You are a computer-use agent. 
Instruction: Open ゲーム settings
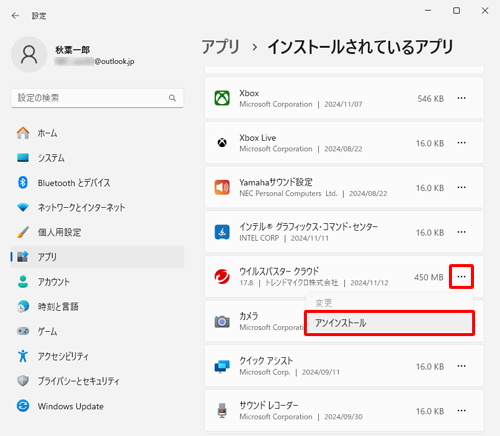[x=97, y=331]
